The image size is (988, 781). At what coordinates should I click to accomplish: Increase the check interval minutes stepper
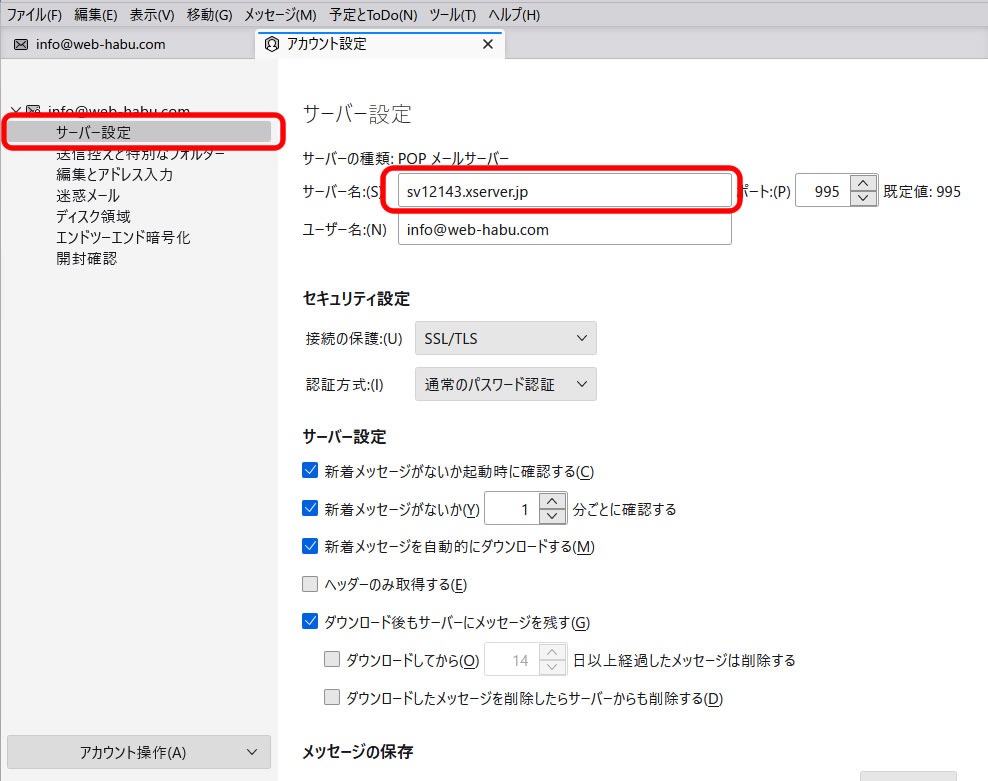552,502
